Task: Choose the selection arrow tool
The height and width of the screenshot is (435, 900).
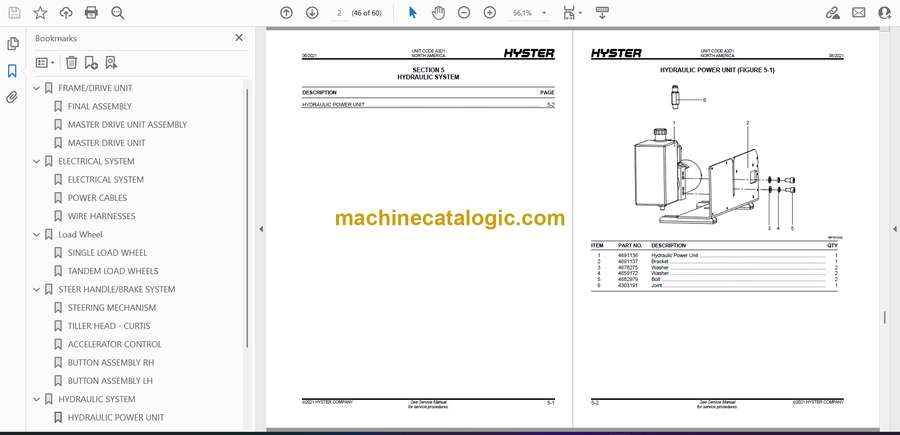Action: point(412,13)
